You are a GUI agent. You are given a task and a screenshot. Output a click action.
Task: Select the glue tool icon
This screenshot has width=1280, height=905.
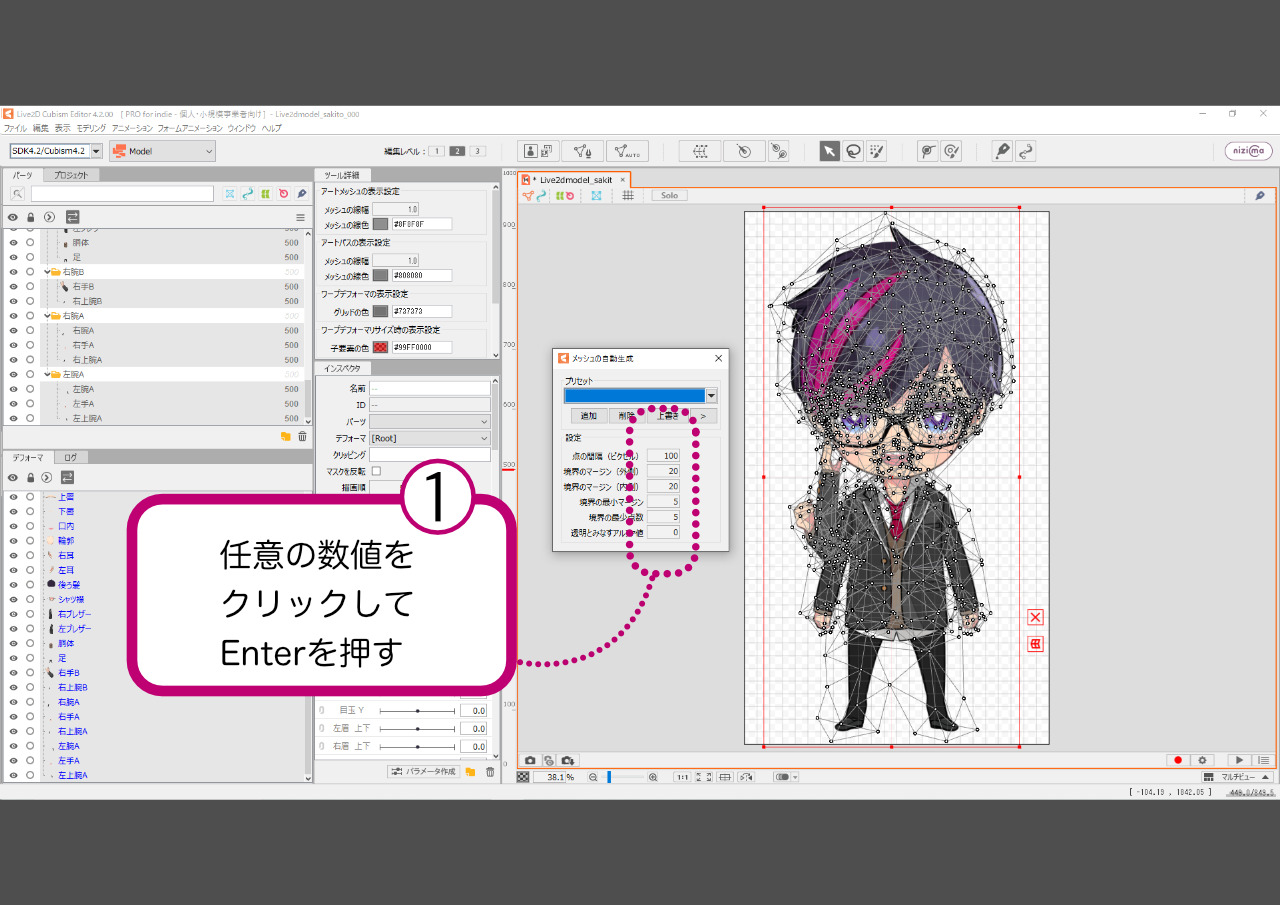coord(779,151)
